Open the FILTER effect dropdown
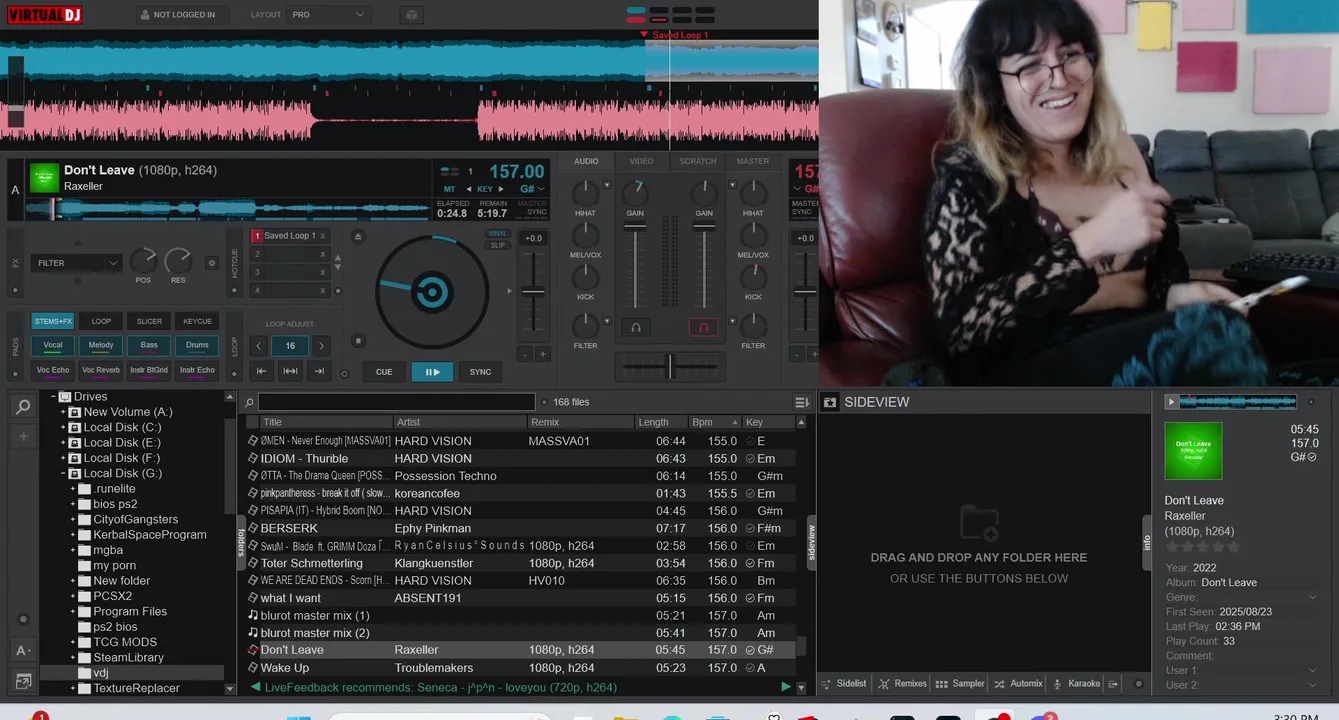The image size is (1339, 720). click(x=77, y=263)
